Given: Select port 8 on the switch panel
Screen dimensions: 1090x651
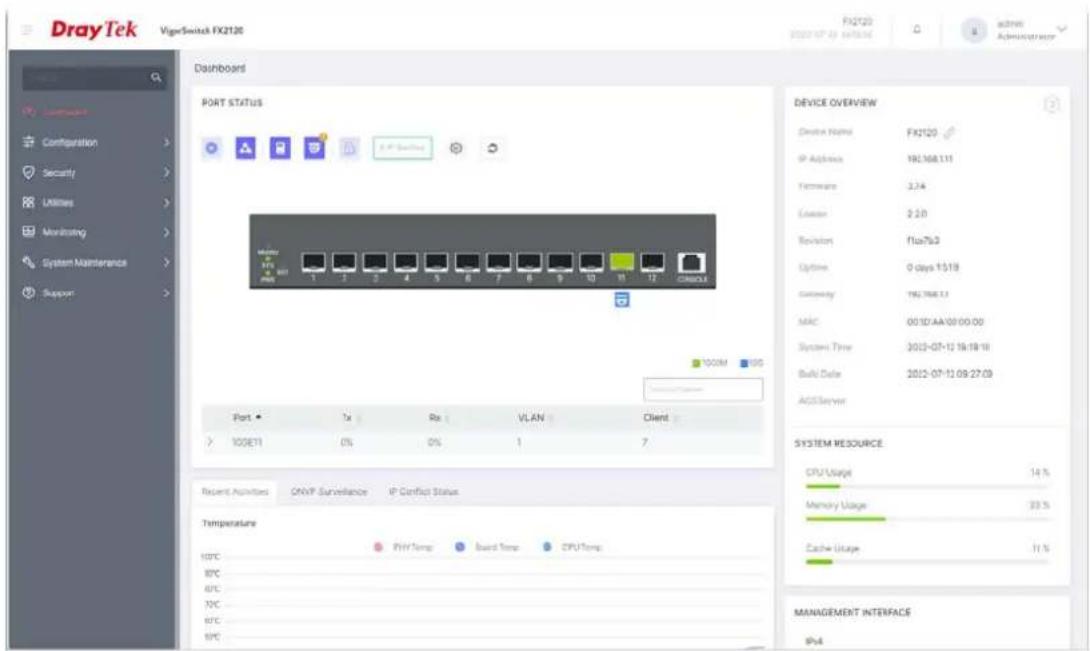Looking at the screenshot, I should 529,263.
